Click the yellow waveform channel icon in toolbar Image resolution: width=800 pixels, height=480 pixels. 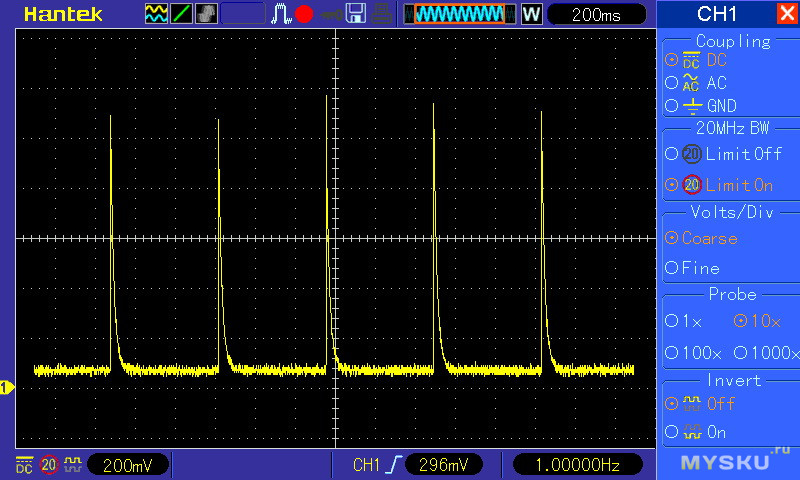(x=157, y=14)
